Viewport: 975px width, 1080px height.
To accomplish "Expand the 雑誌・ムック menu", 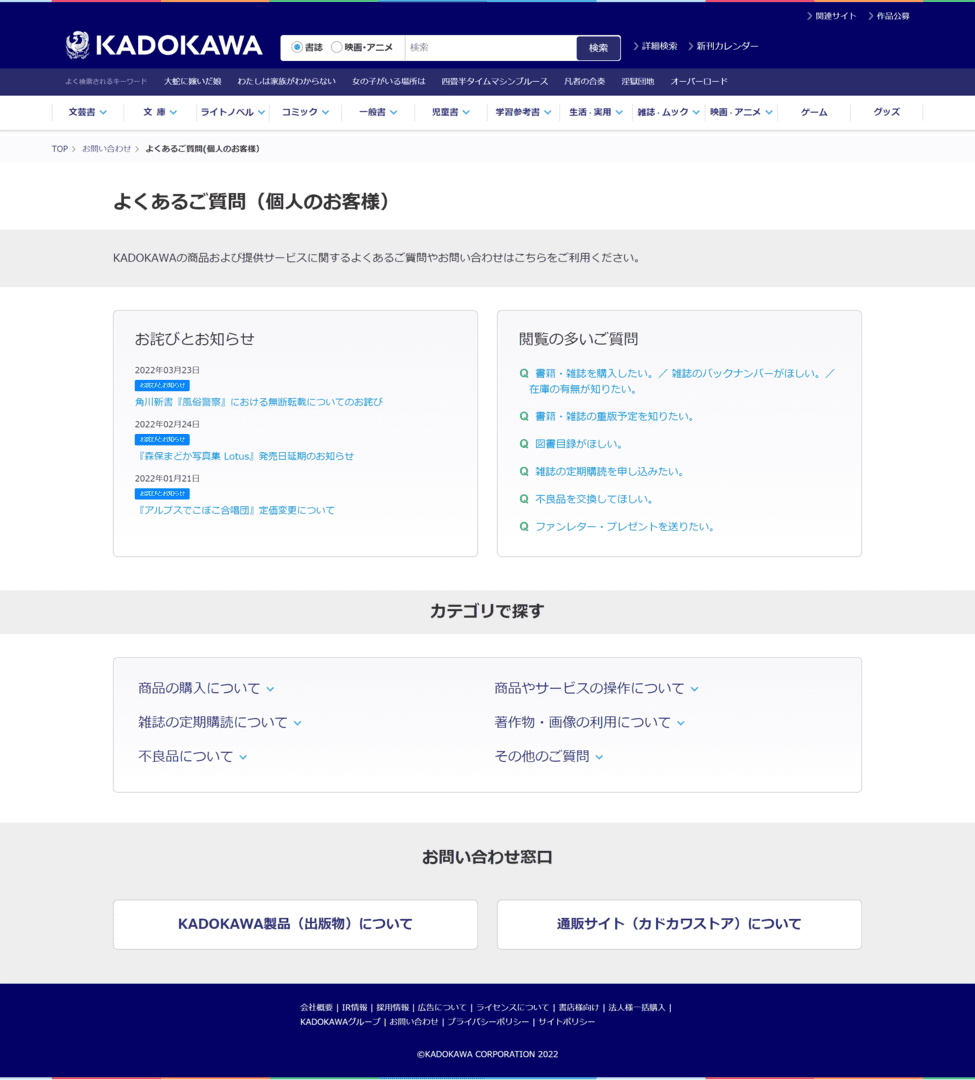I will (x=668, y=112).
